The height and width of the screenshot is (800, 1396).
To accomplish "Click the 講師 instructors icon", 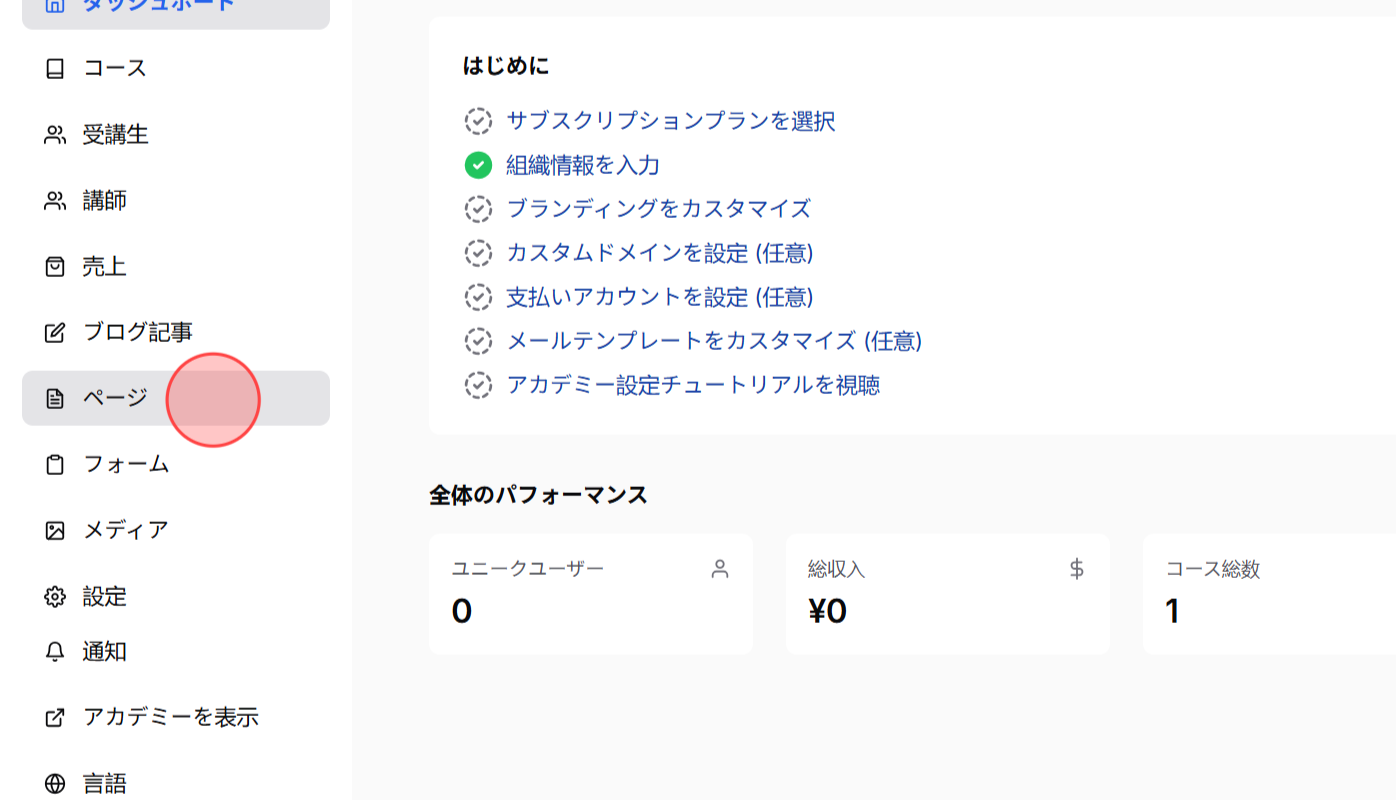I will (55, 200).
